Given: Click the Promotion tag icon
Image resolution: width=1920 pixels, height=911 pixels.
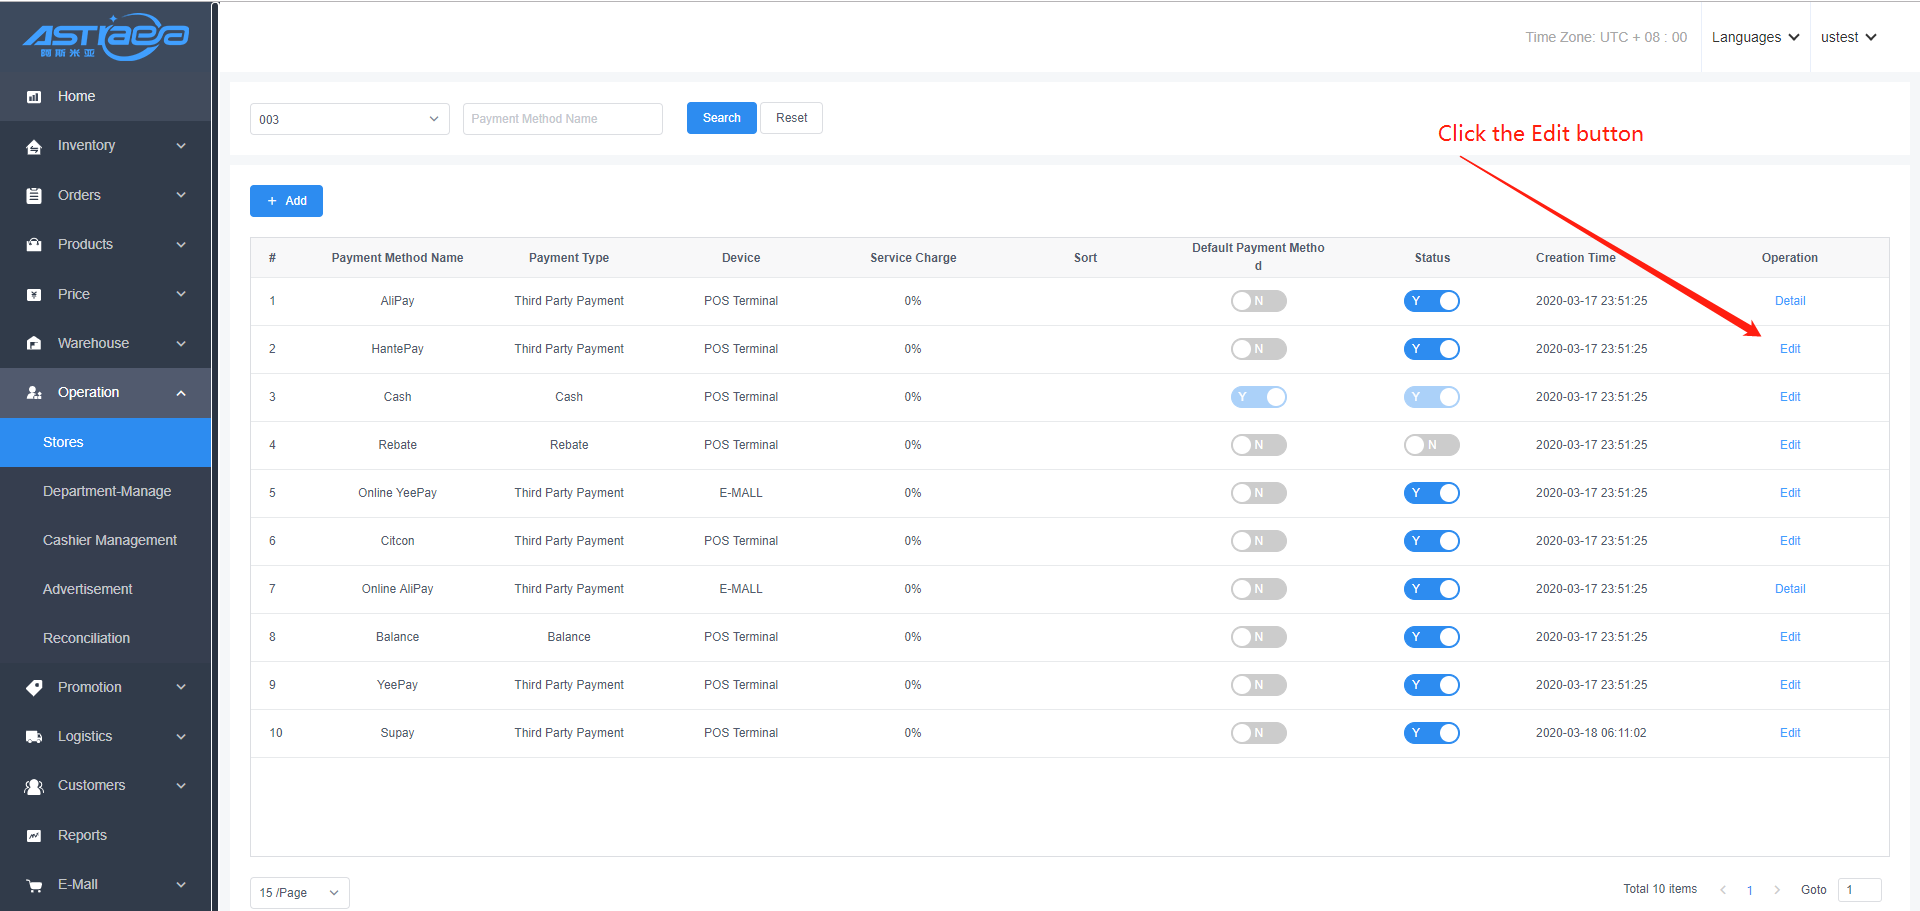Looking at the screenshot, I should click(x=34, y=688).
